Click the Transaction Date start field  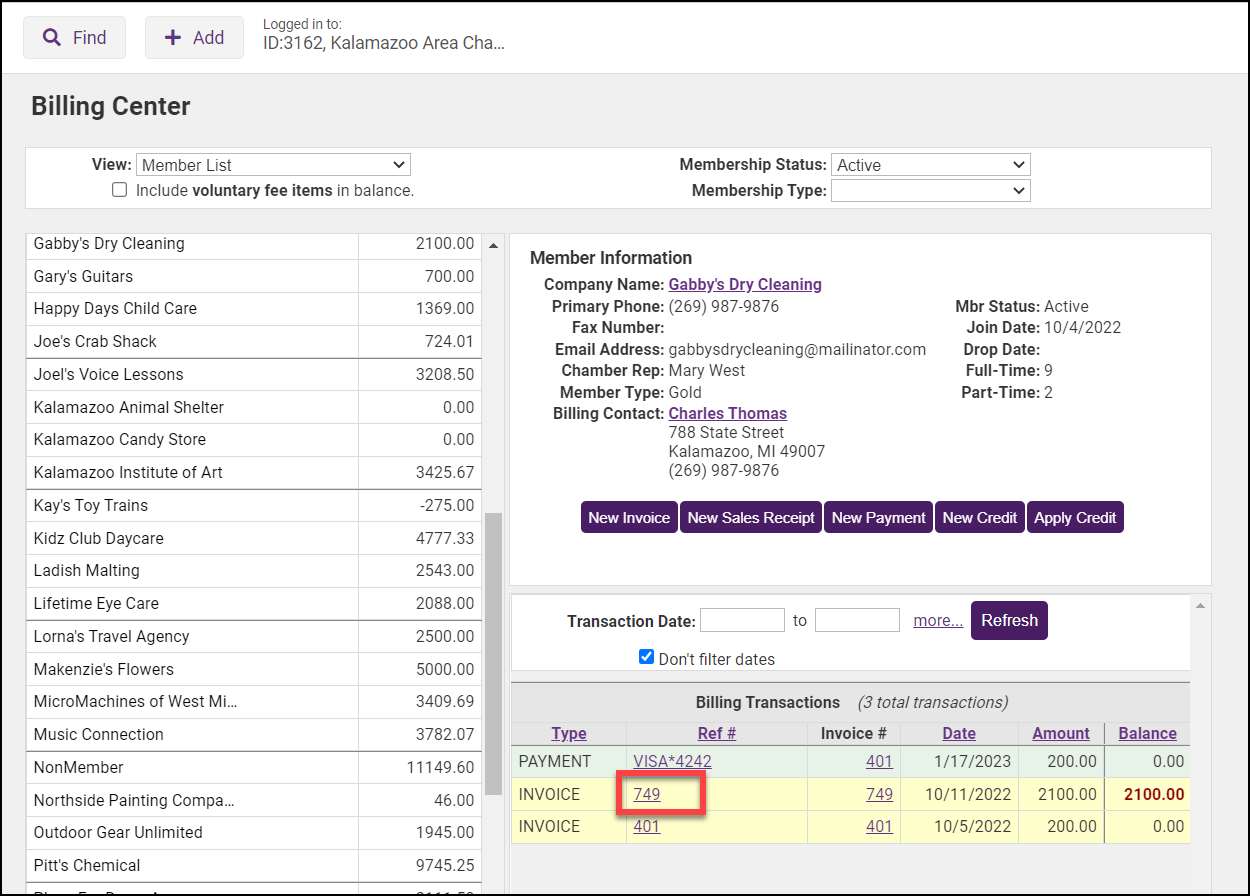click(x=742, y=620)
